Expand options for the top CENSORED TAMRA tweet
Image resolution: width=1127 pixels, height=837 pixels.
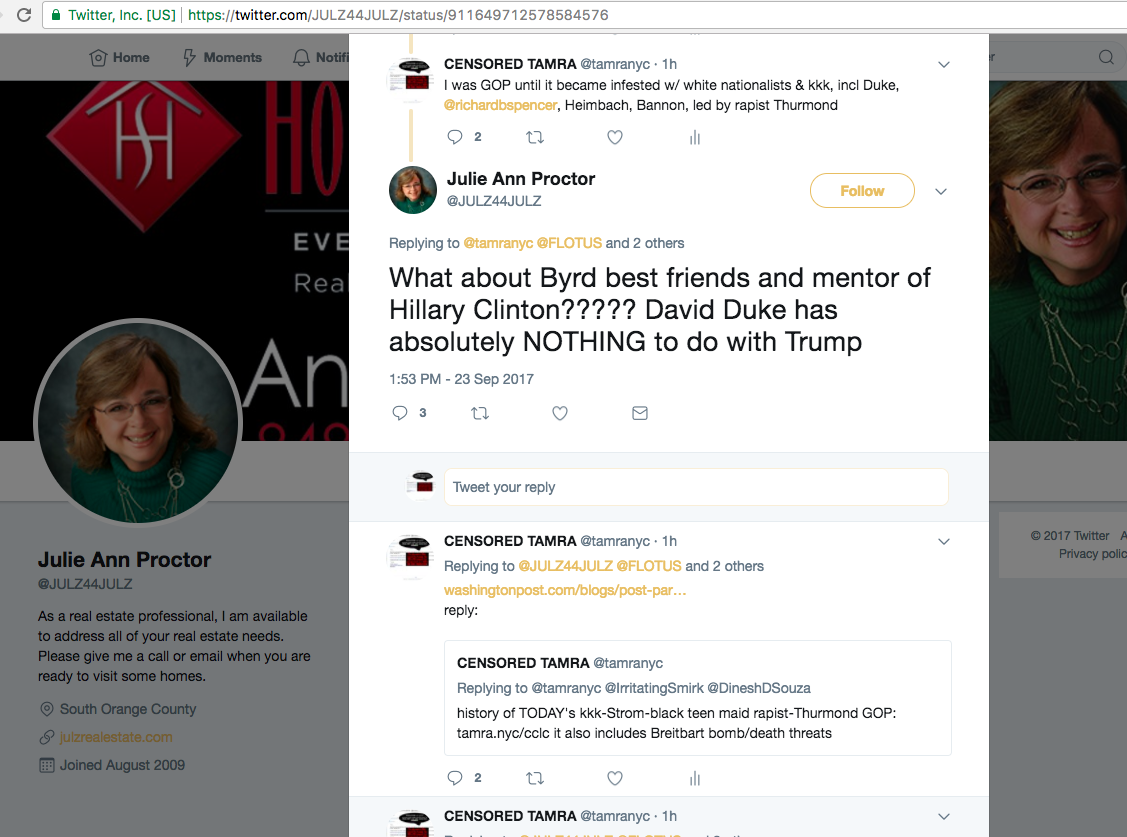[x=944, y=65]
